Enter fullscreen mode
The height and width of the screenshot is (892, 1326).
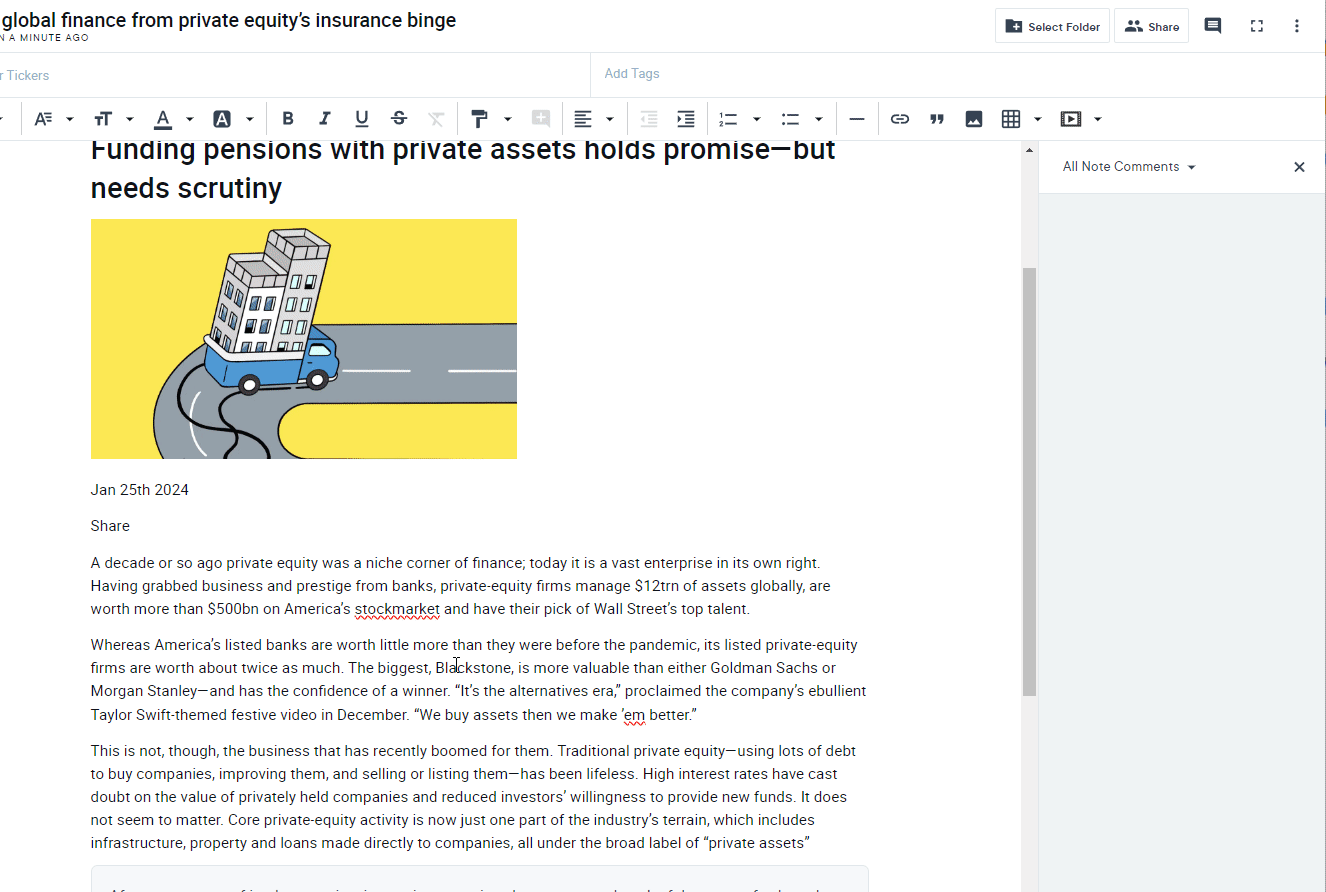pyautogui.click(x=1257, y=26)
